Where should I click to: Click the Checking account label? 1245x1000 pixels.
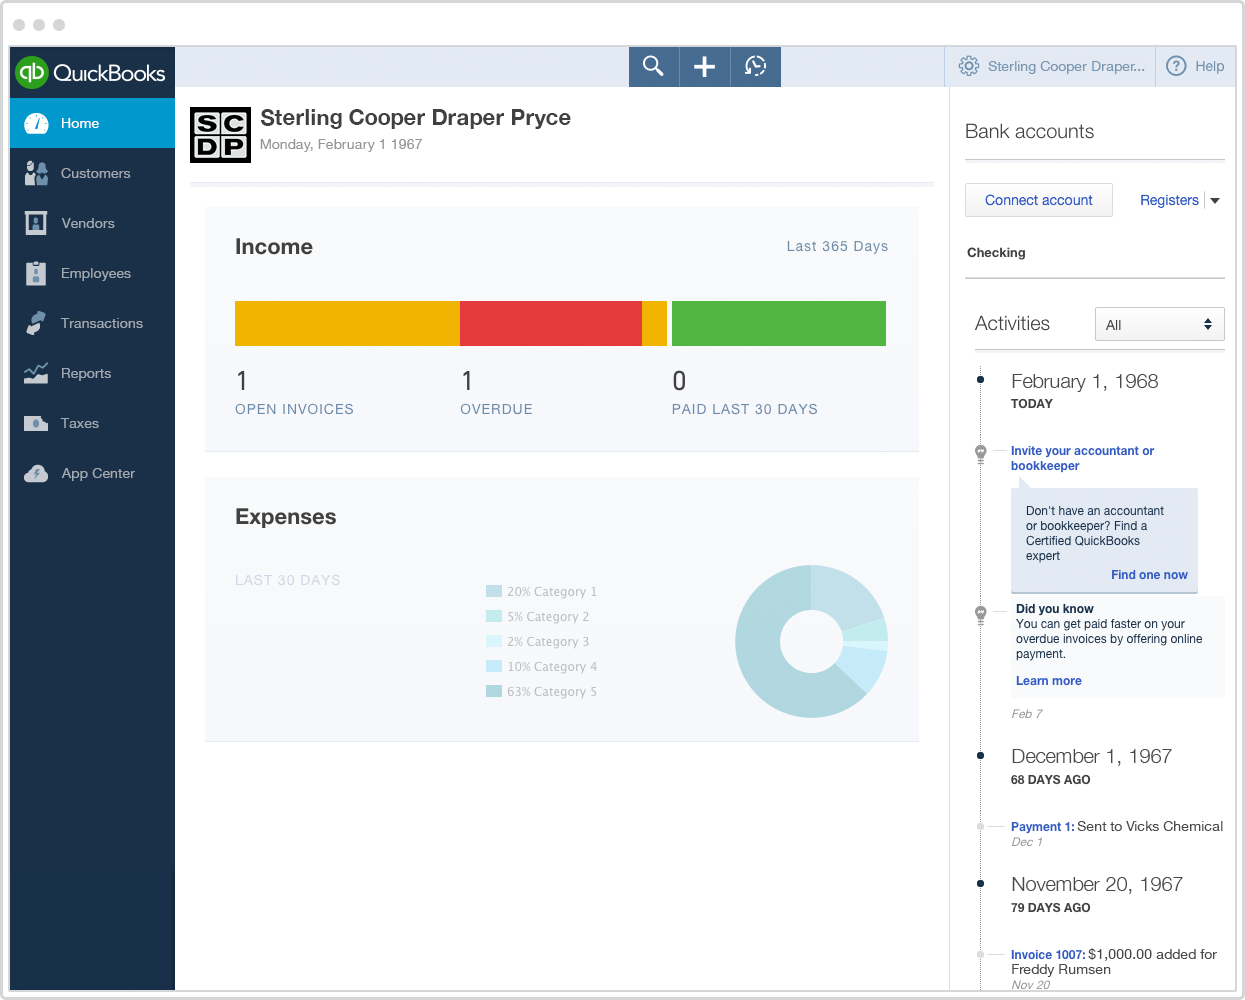[x=996, y=253]
